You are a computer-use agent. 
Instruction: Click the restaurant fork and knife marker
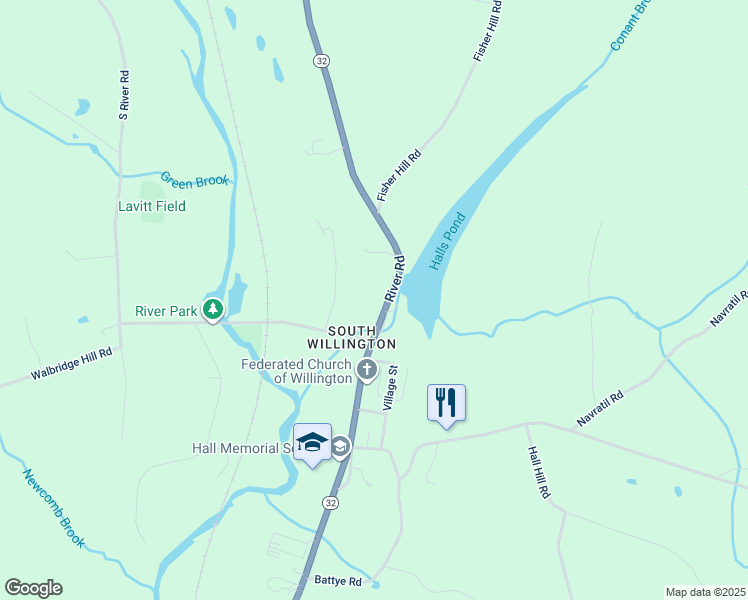click(447, 404)
